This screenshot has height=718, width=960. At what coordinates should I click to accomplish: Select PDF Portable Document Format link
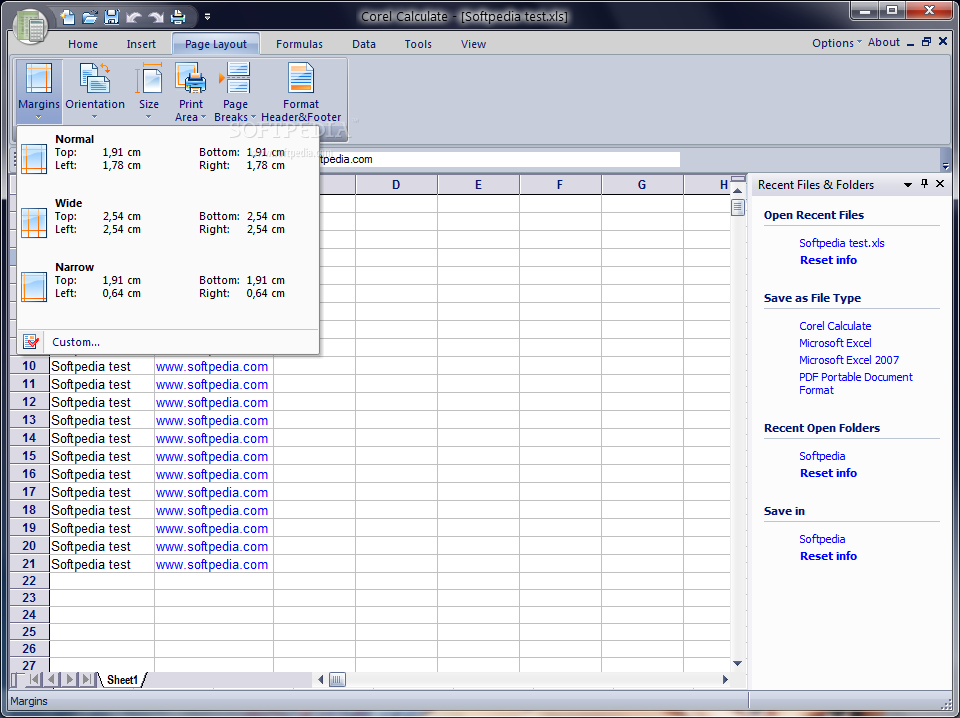855,384
